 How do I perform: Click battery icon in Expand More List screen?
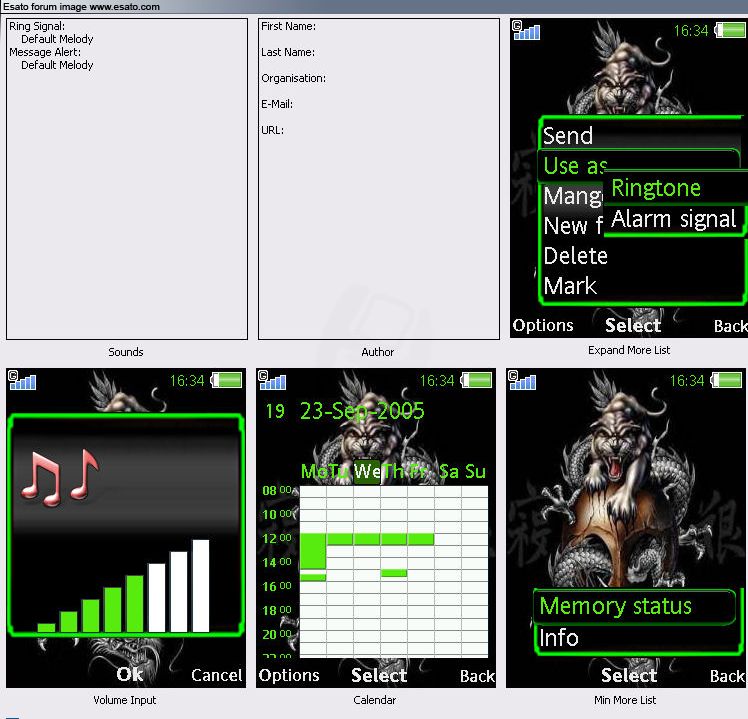click(x=730, y=30)
